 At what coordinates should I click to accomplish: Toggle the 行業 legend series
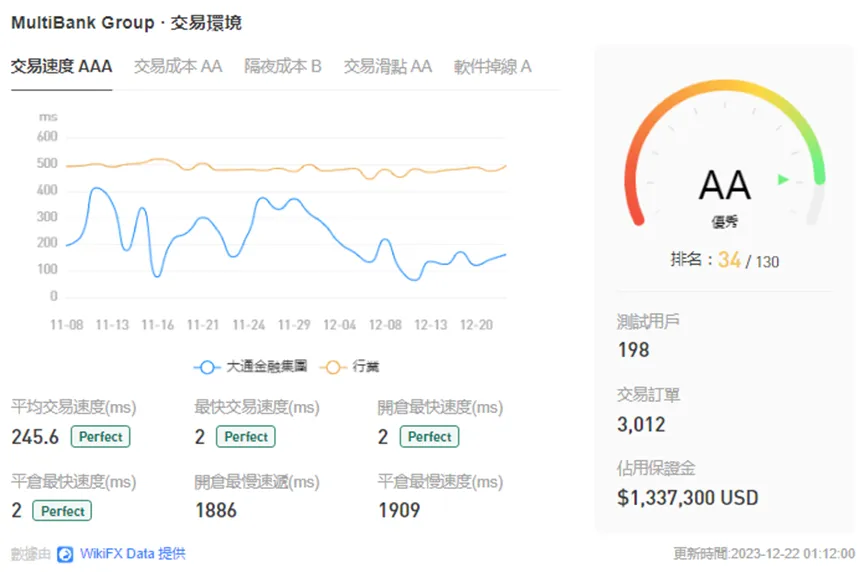[349, 366]
